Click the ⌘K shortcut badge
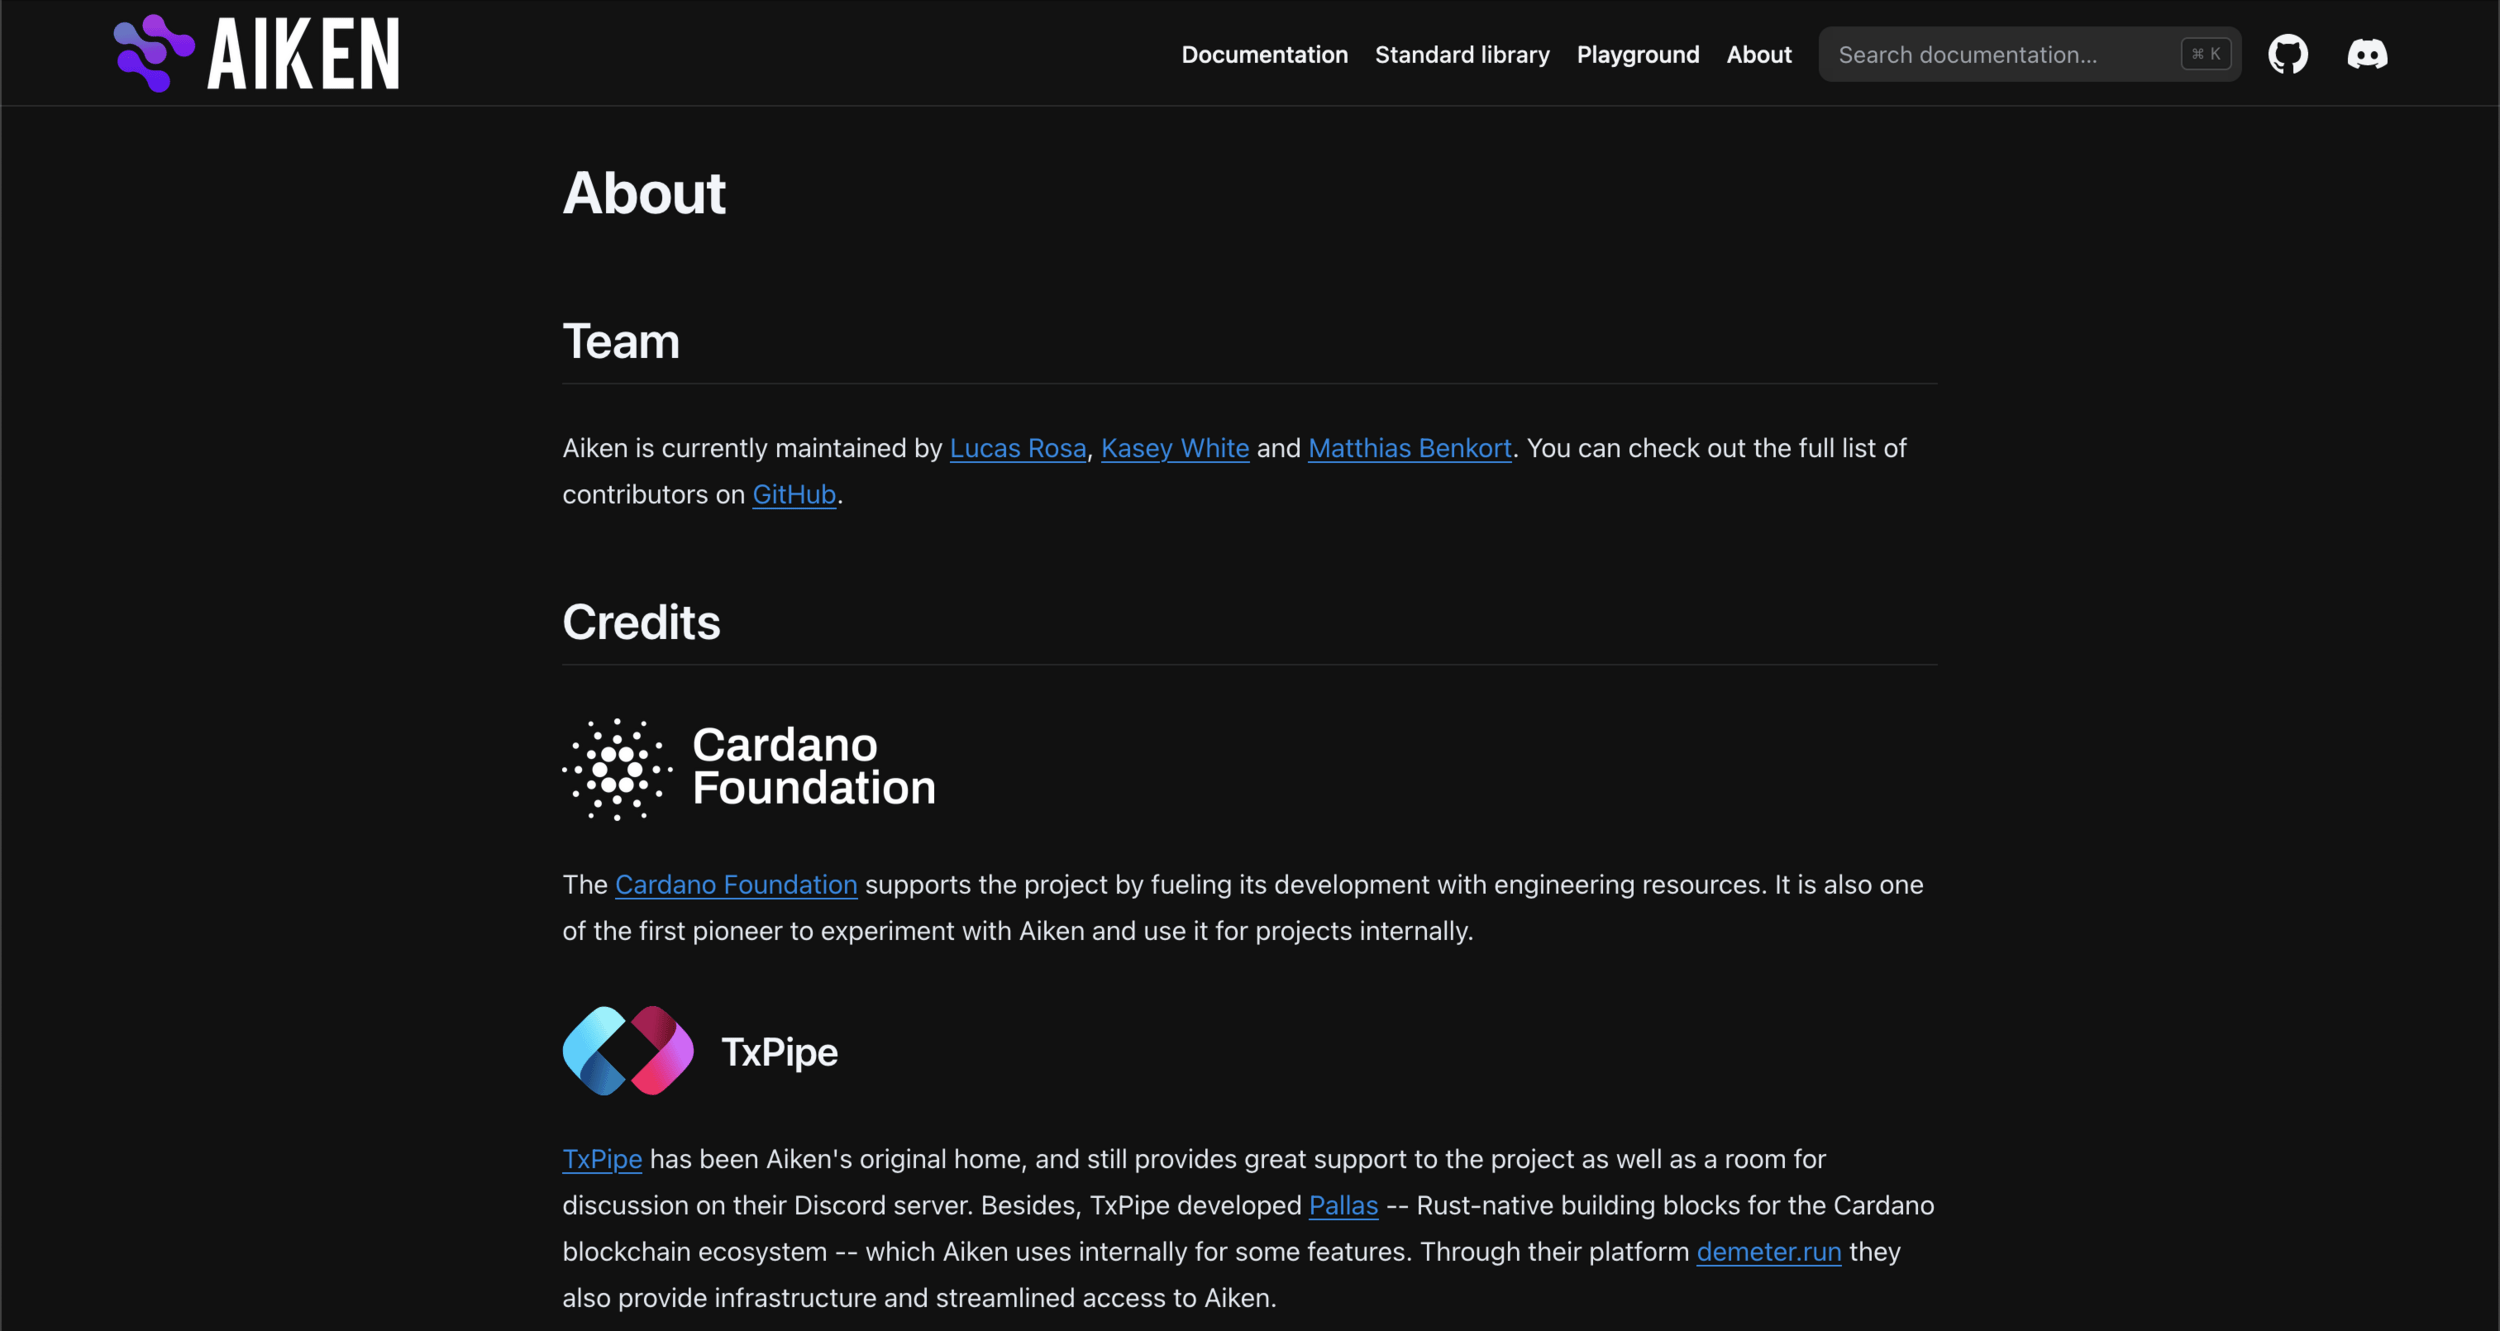The height and width of the screenshot is (1331, 2500). pyautogui.click(x=2205, y=54)
